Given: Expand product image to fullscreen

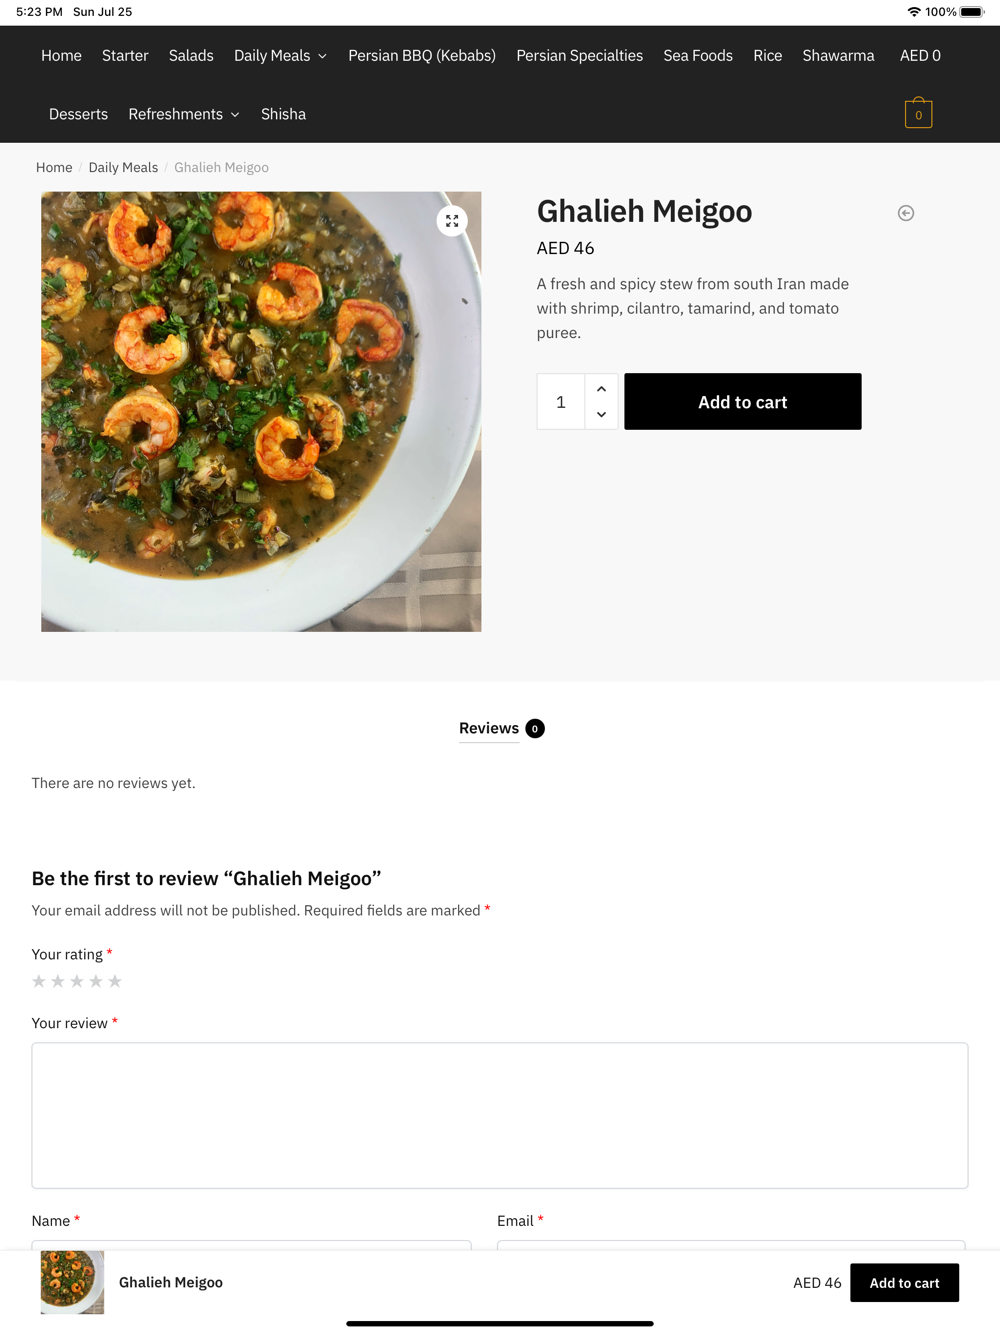Looking at the screenshot, I should coord(452,221).
